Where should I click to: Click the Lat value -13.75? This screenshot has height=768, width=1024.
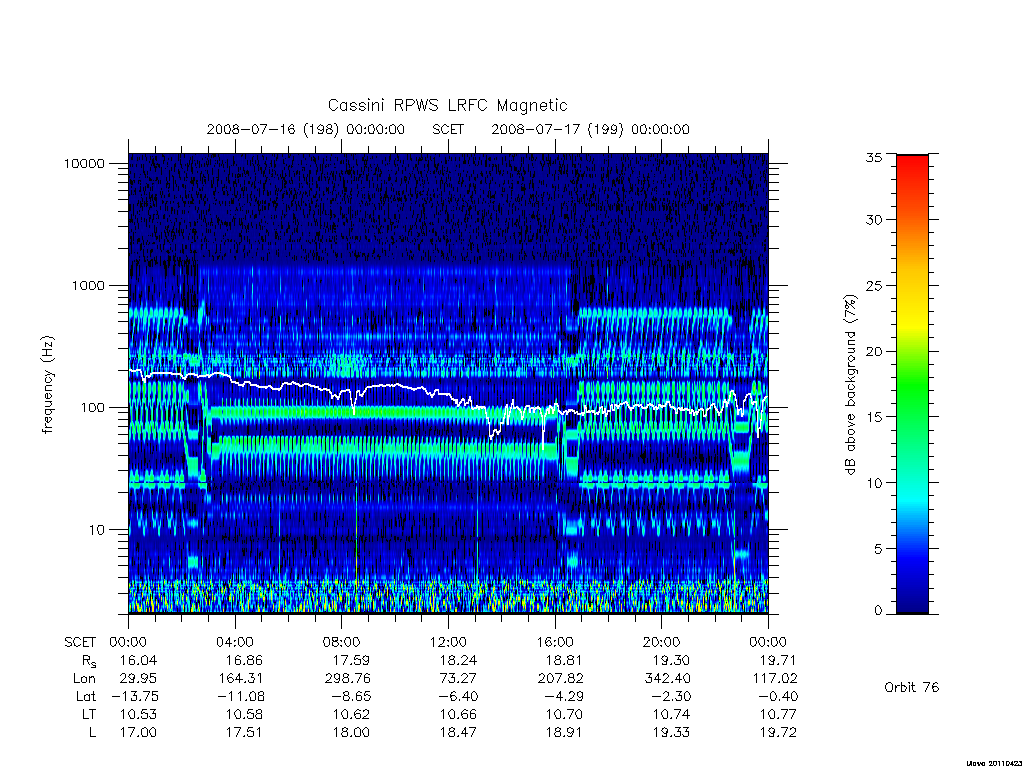tap(134, 697)
